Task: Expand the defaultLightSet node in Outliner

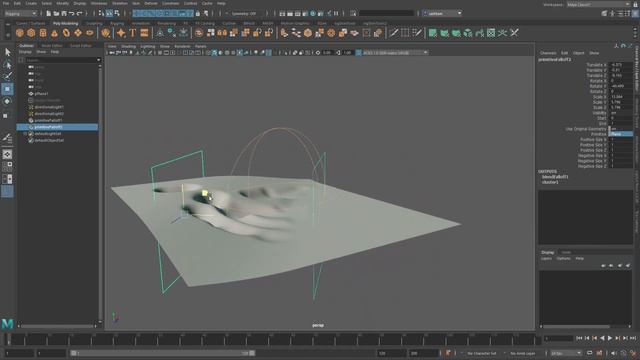Action: 25,134
